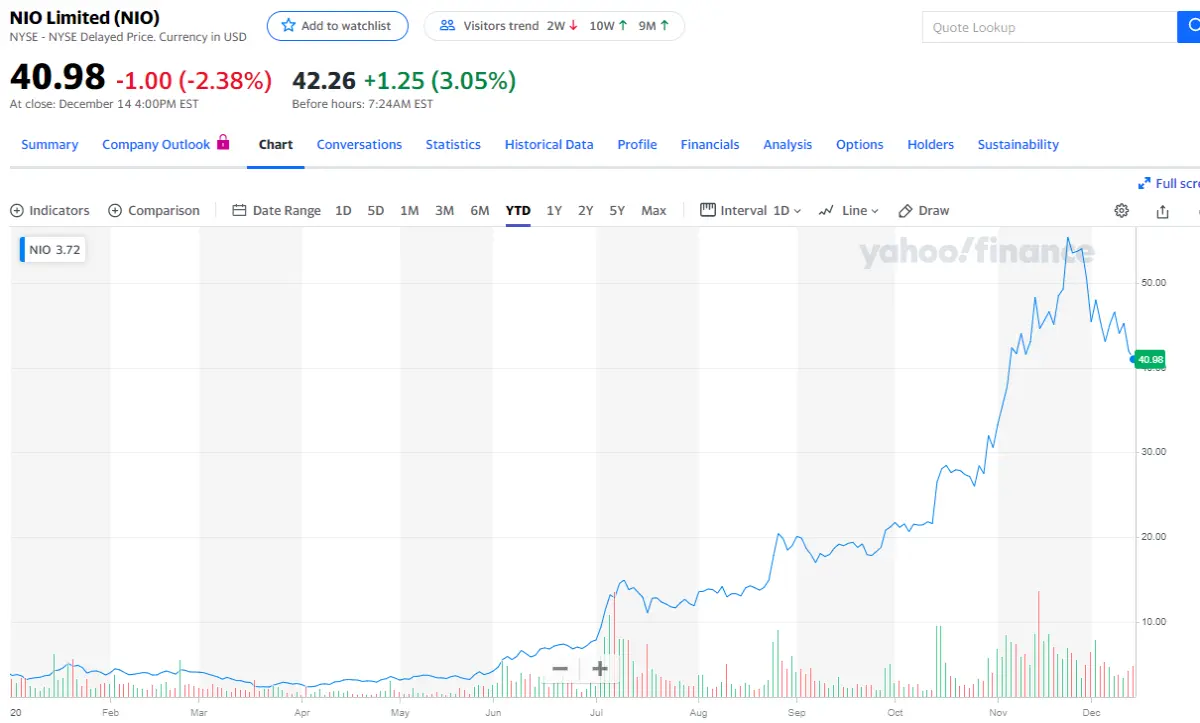1200x723 pixels.
Task: Select the Max range
Action: pos(654,211)
